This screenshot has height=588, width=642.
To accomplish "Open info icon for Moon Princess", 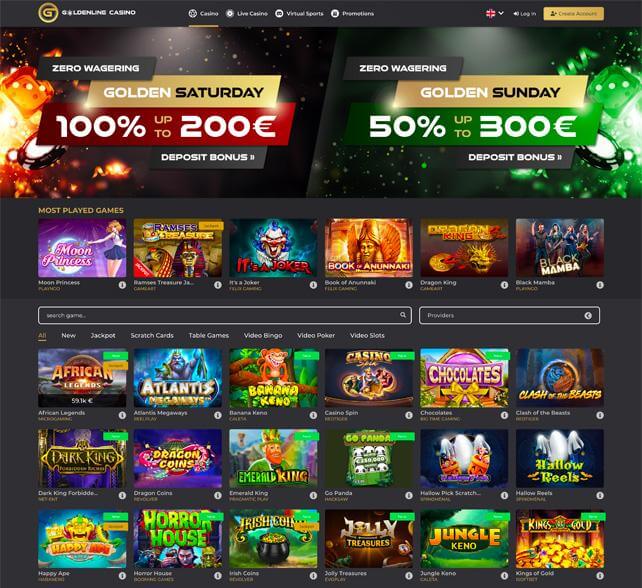I will click(x=122, y=285).
